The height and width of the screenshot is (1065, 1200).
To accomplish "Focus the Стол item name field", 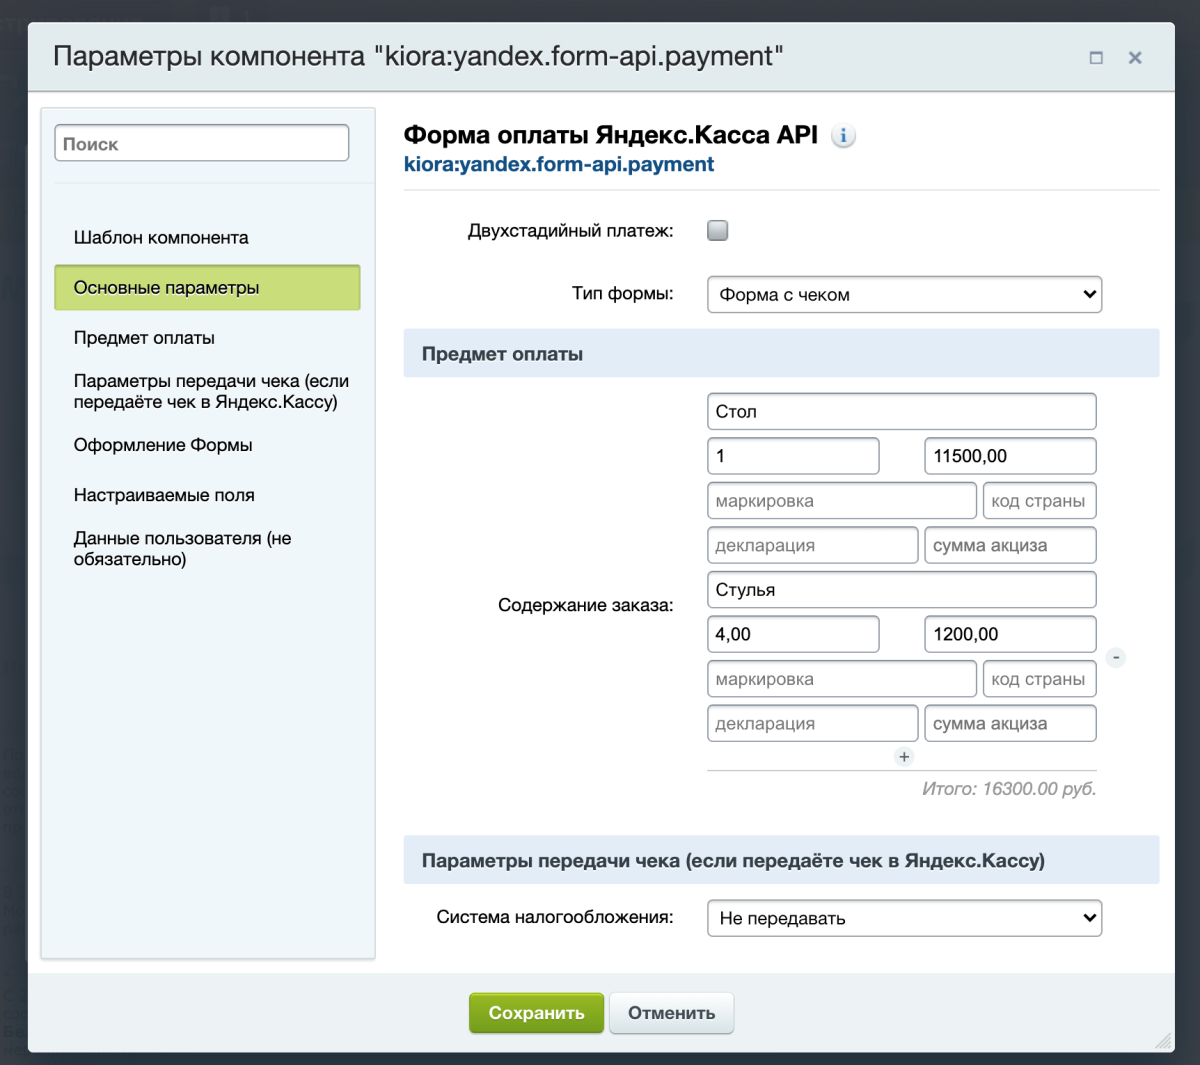I will [x=900, y=412].
